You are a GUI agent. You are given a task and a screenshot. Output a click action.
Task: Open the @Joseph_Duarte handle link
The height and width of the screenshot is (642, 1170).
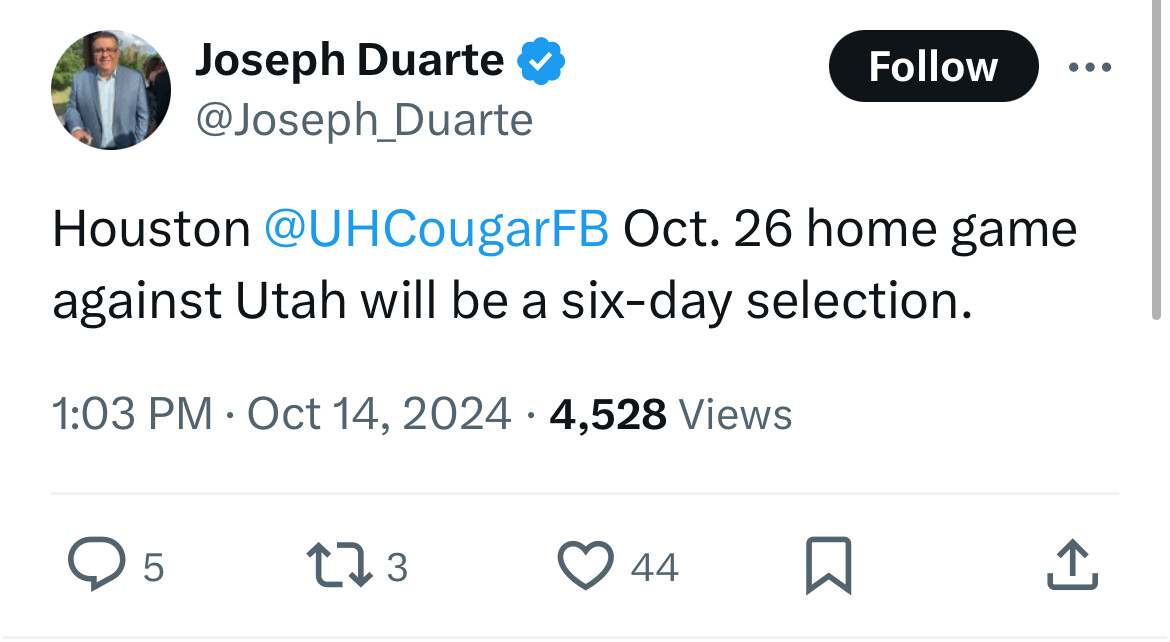[x=364, y=121]
